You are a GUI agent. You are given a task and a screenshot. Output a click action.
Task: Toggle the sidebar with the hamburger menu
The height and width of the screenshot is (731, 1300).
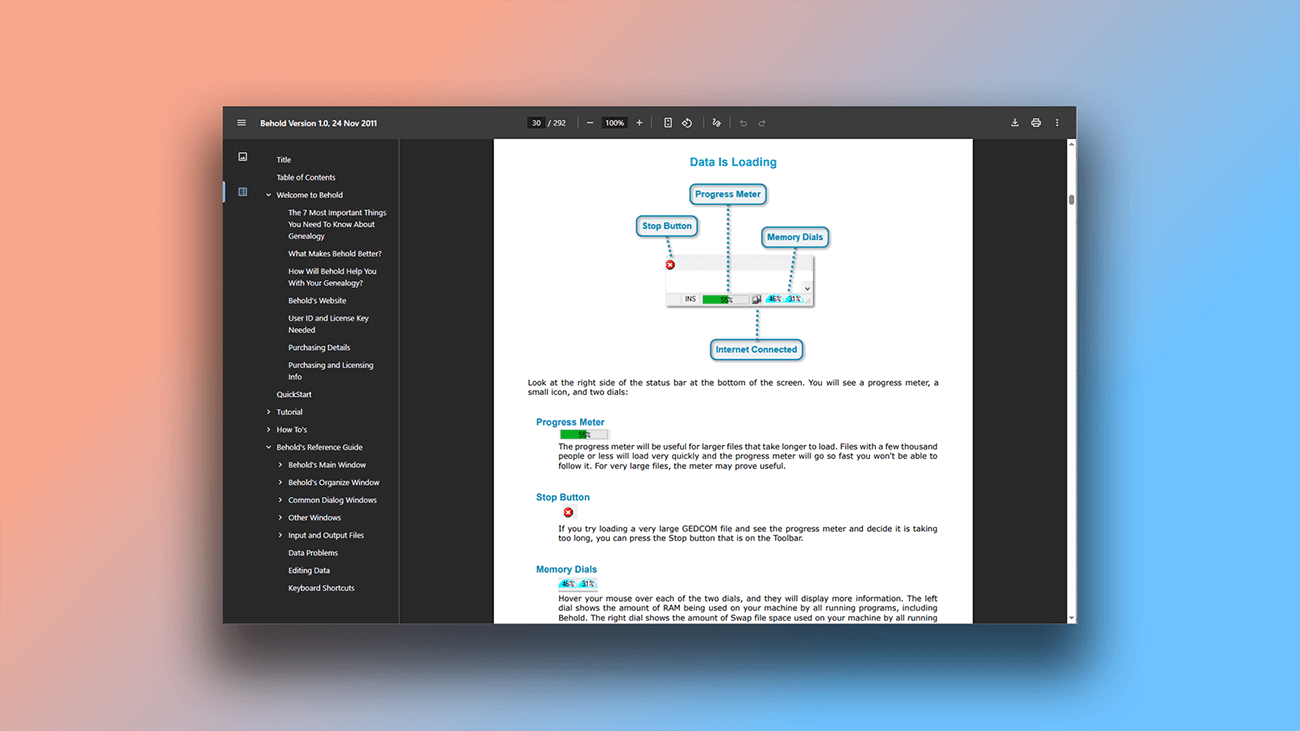pos(241,122)
